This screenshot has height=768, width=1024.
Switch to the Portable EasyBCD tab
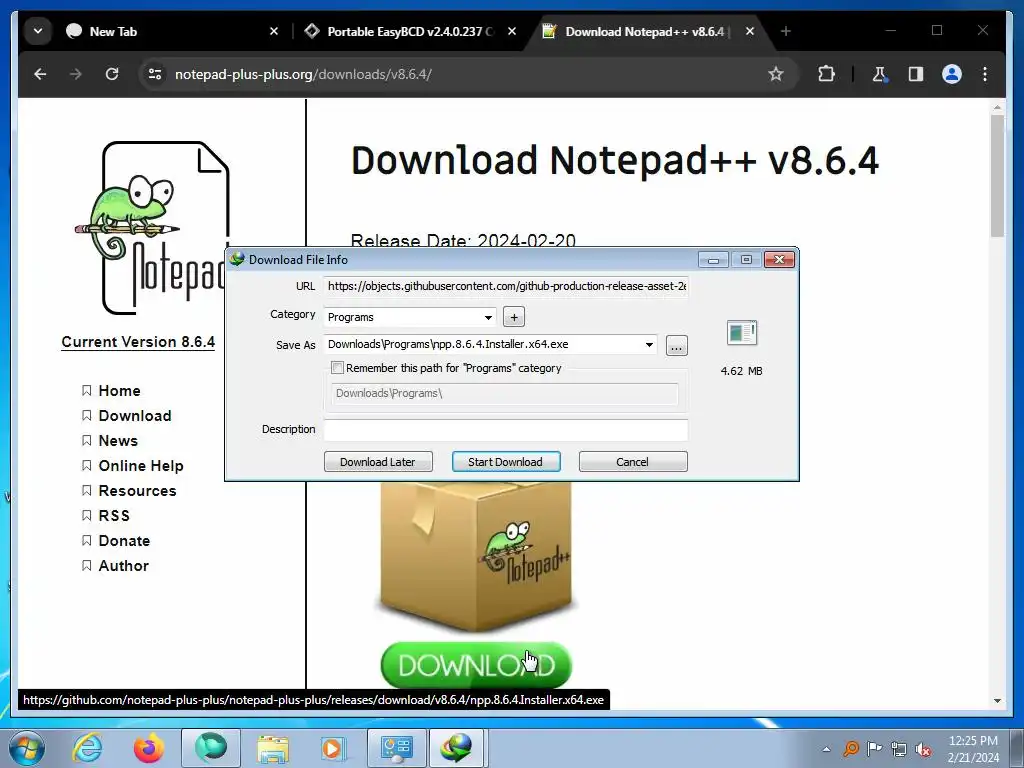click(410, 31)
